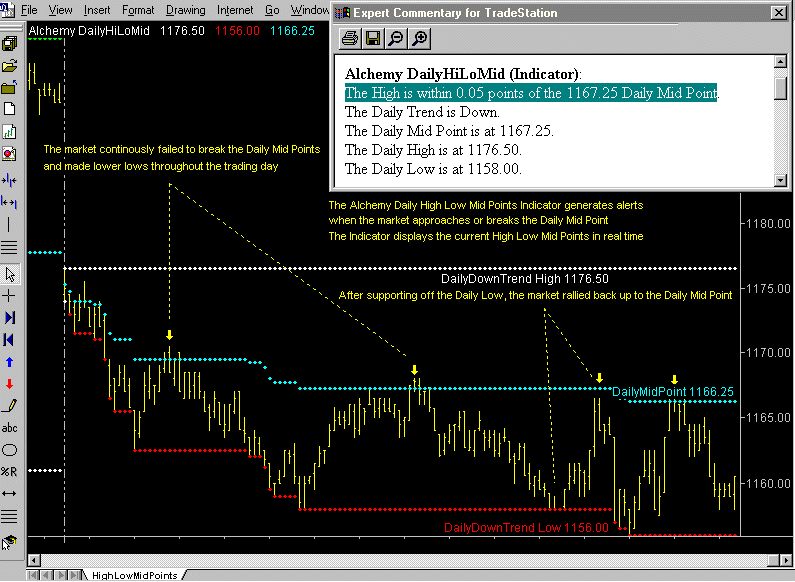
Task: Select the blue up arrow drawing tool
Action: tap(9, 362)
